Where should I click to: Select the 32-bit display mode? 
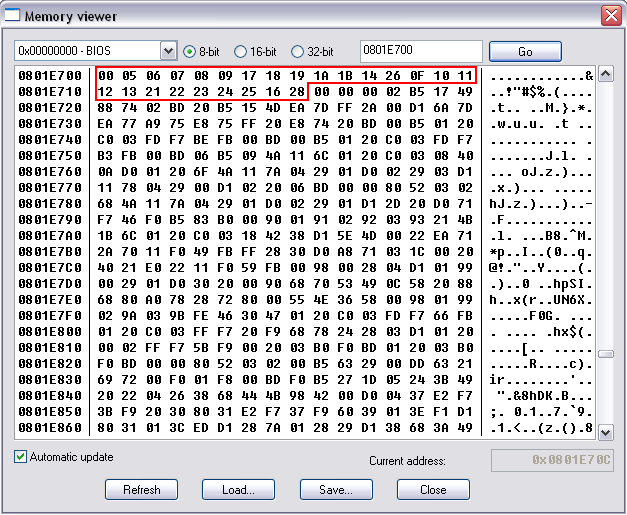click(297, 51)
